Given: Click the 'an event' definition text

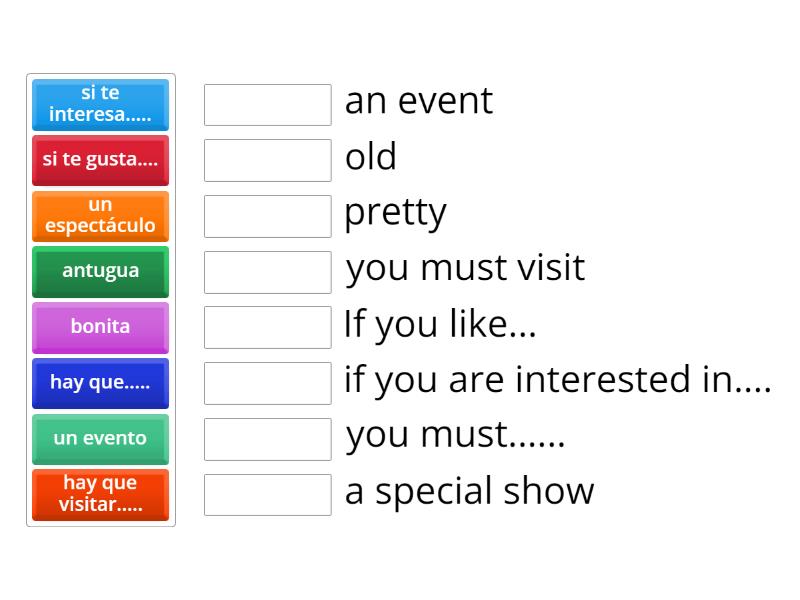Looking at the screenshot, I should coord(418,101).
